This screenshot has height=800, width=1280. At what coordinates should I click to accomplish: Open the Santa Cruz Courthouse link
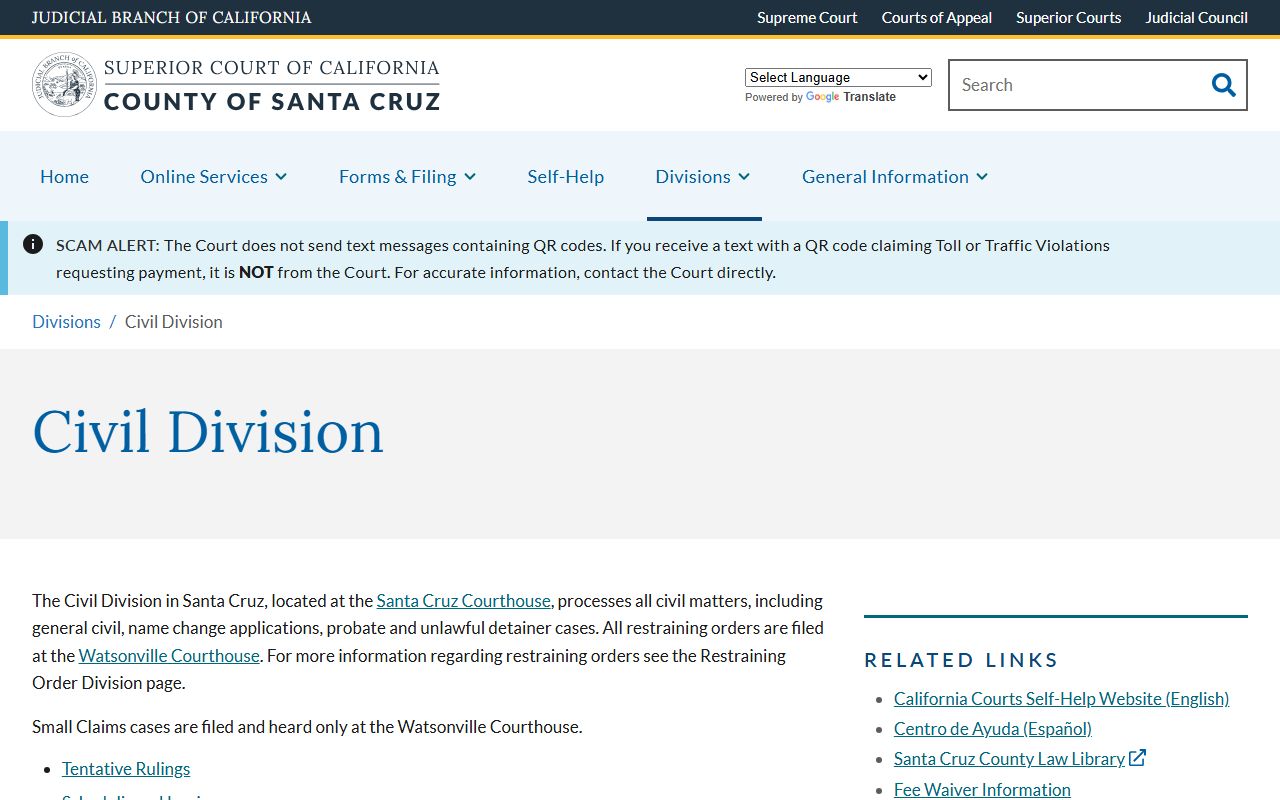pos(463,600)
